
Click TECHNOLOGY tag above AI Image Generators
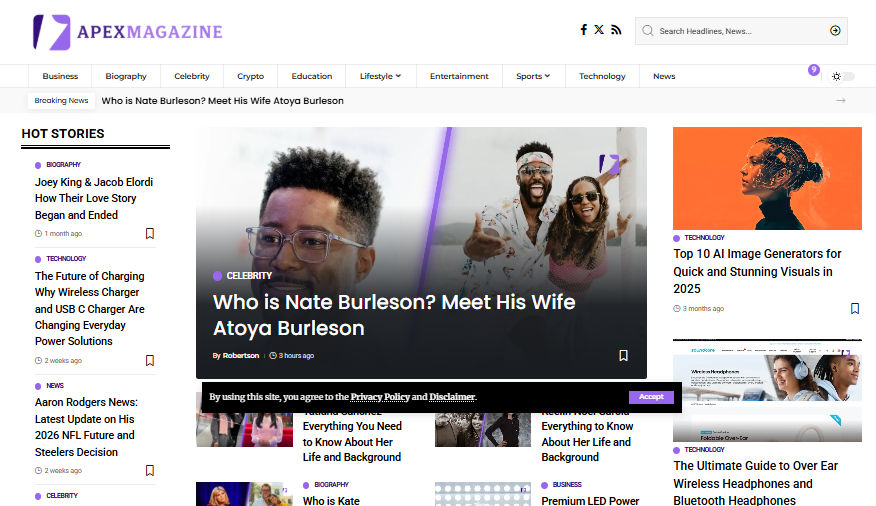pos(704,238)
